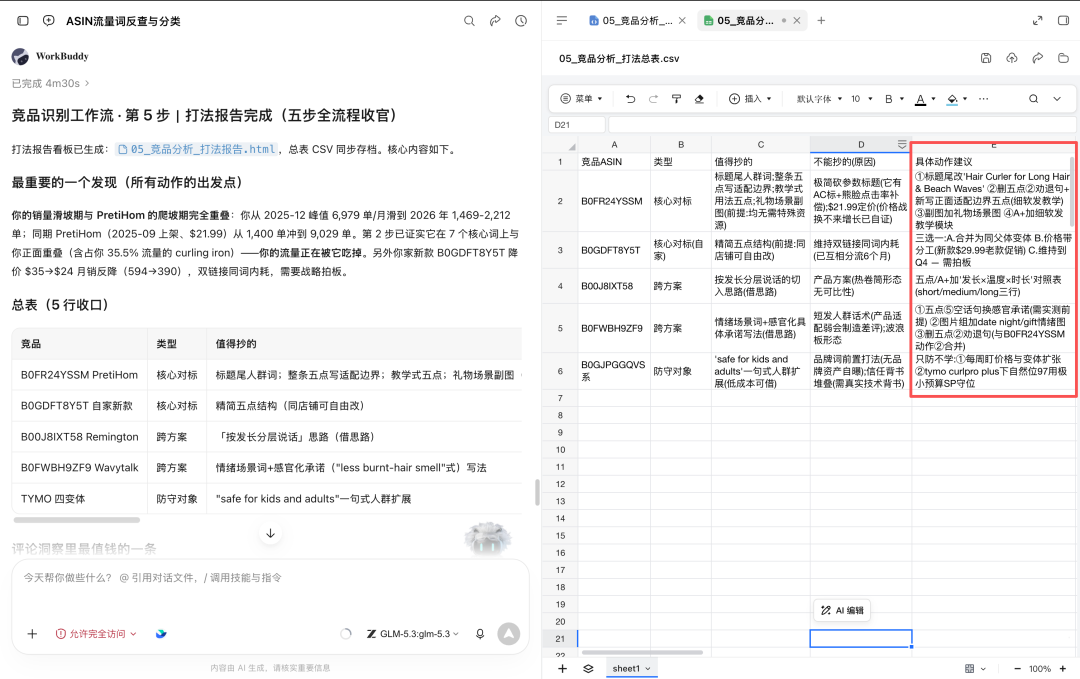The width and height of the screenshot is (1080, 679).
Task: Search within the spreadsheet
Action: [x=1034, y=99]
